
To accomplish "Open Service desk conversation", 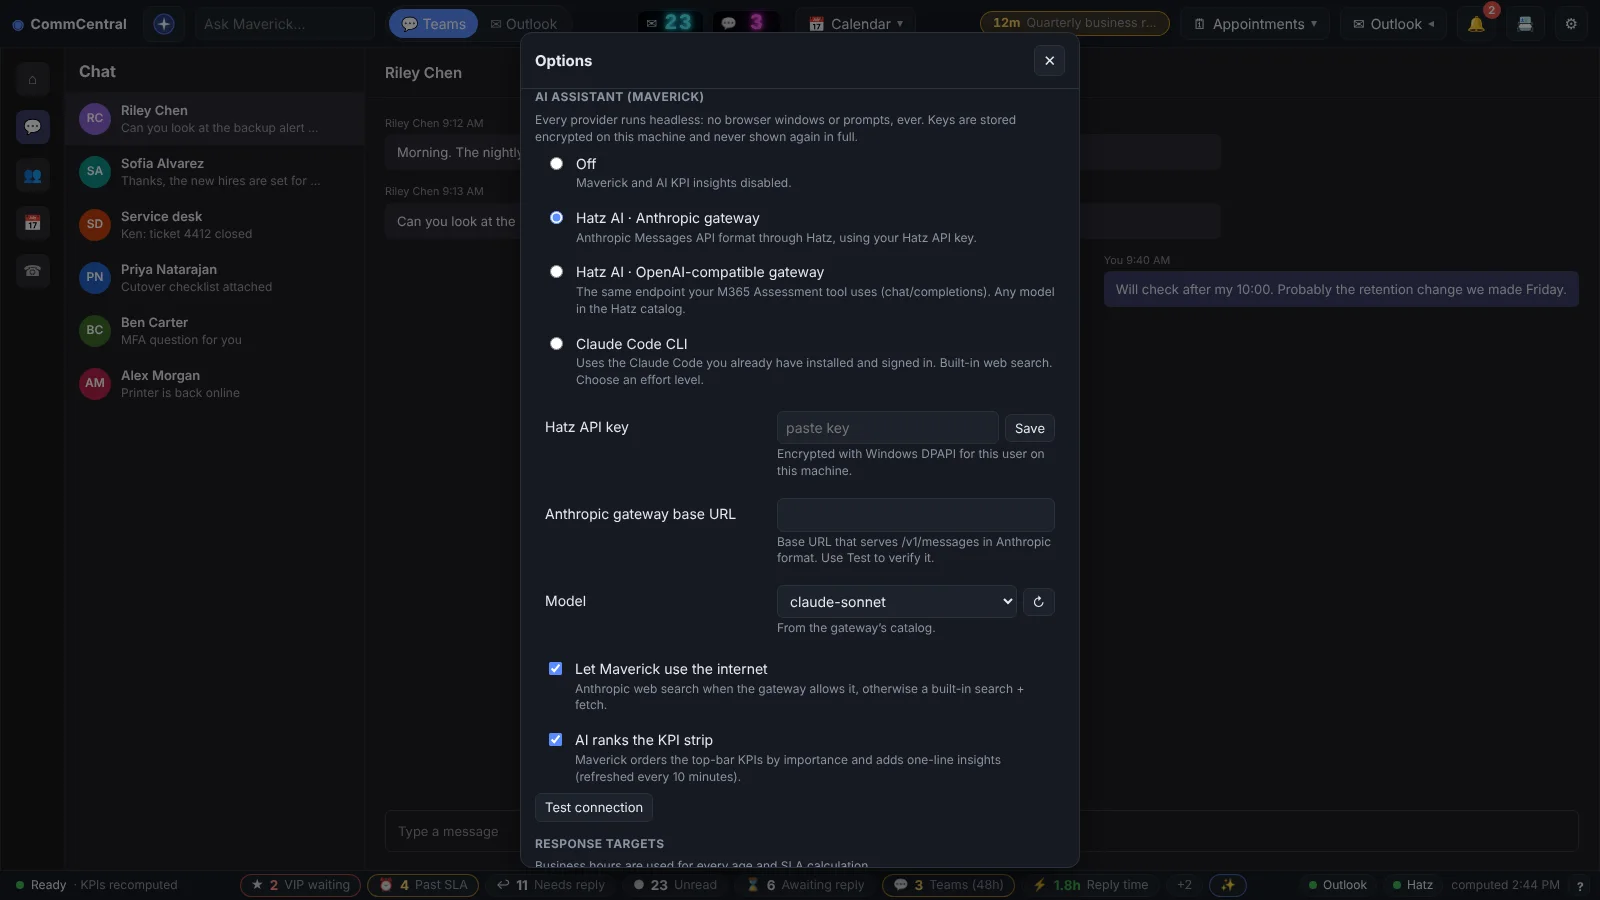I will tap(215, 225).
